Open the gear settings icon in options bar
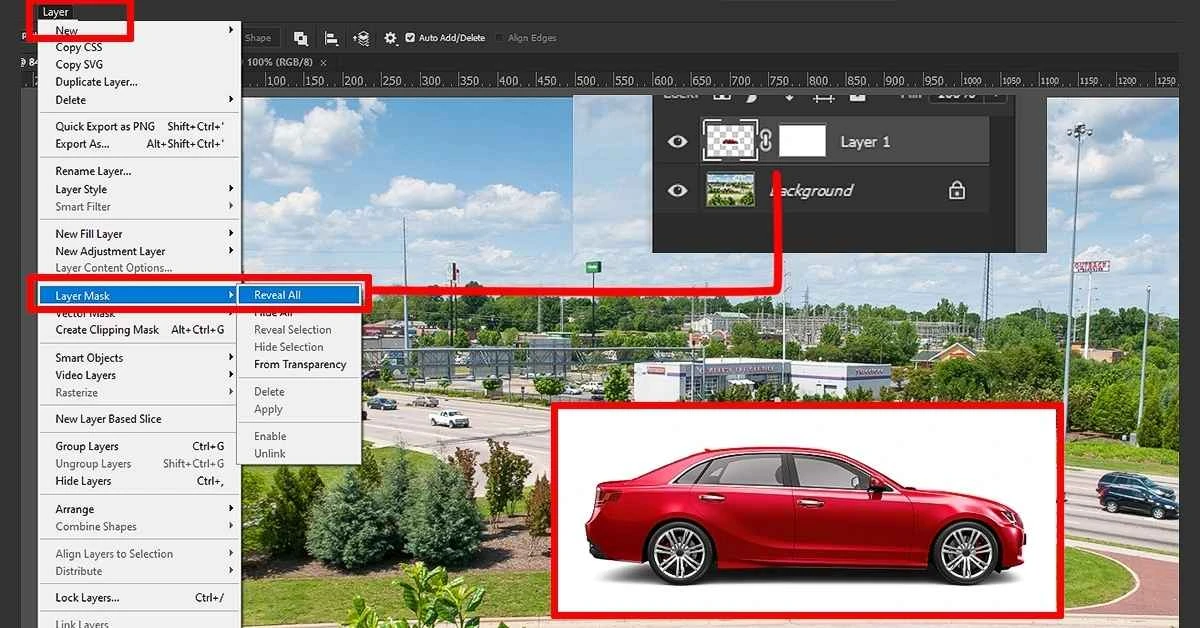The width and height of the screenshot is (1200, 628). click(x=390, y=38)
